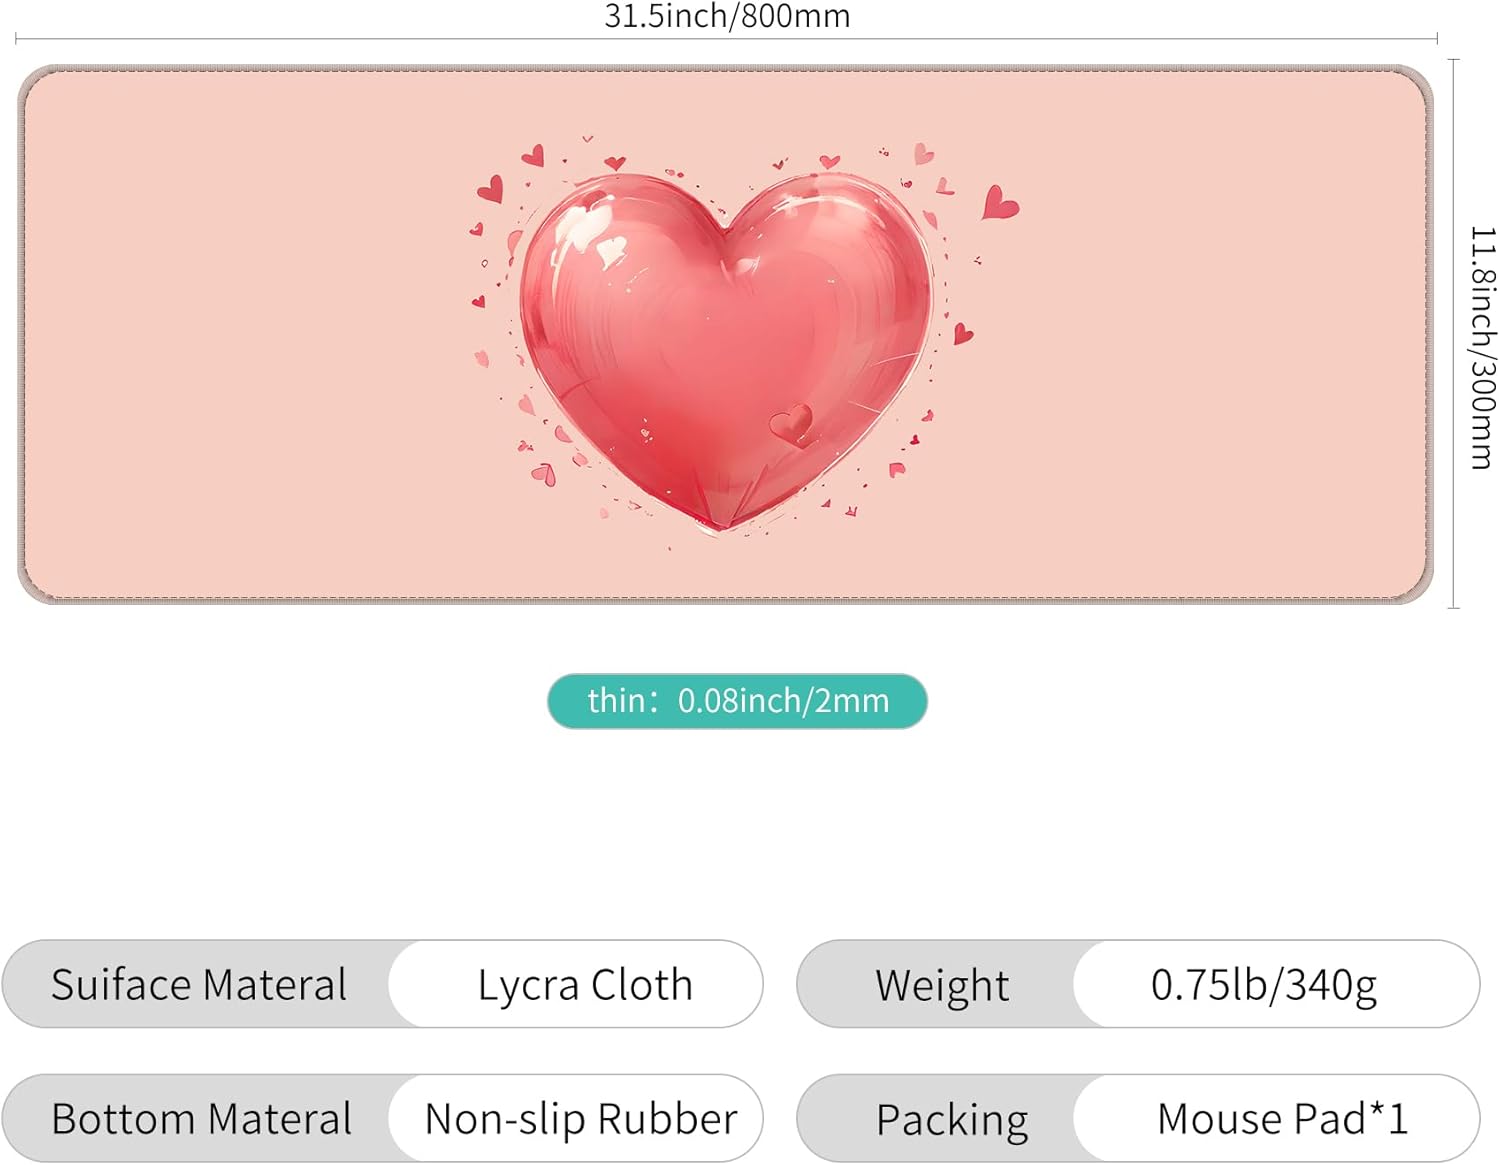Click the small red heart far right of big heart
The width and height of the screenshot is (1500, 1165).
(x=999, y=202)
